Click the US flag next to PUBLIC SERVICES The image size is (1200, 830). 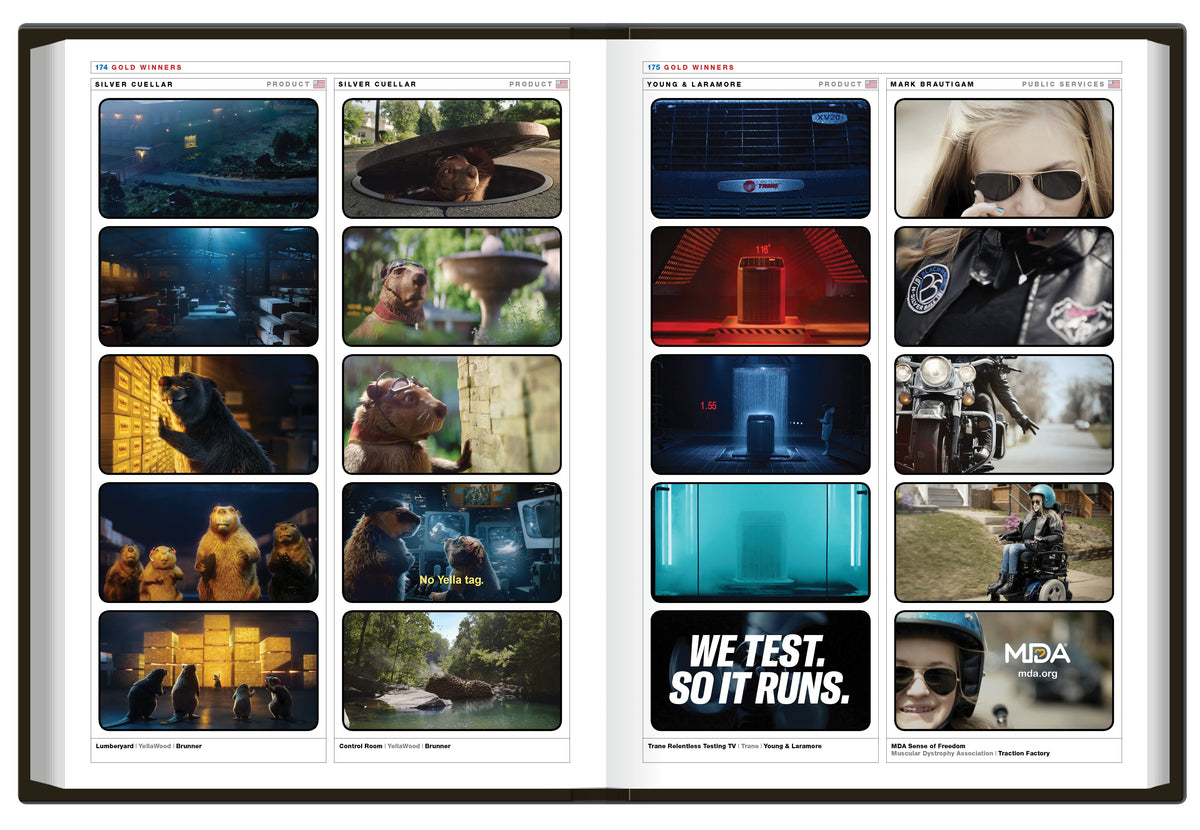(x=1114, y=84)
